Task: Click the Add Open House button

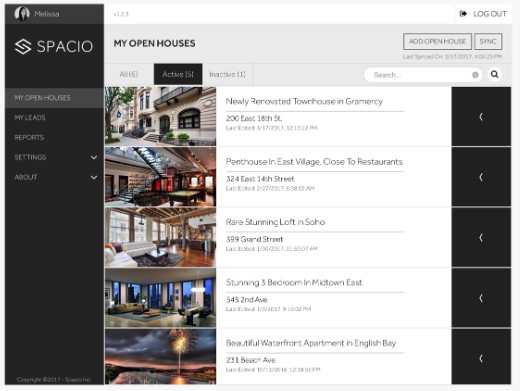Action: coord(437,41)
